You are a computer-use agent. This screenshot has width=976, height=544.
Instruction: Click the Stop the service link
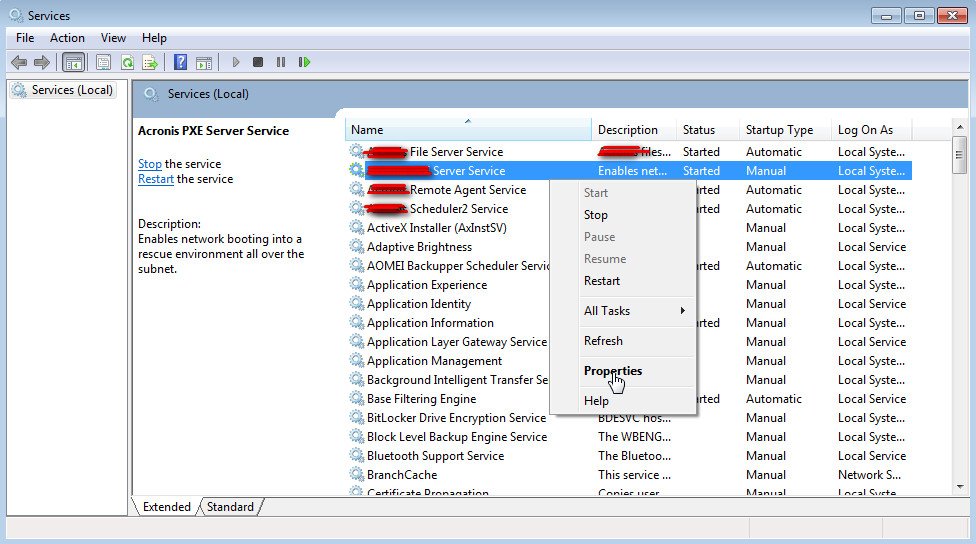(149, 164)
